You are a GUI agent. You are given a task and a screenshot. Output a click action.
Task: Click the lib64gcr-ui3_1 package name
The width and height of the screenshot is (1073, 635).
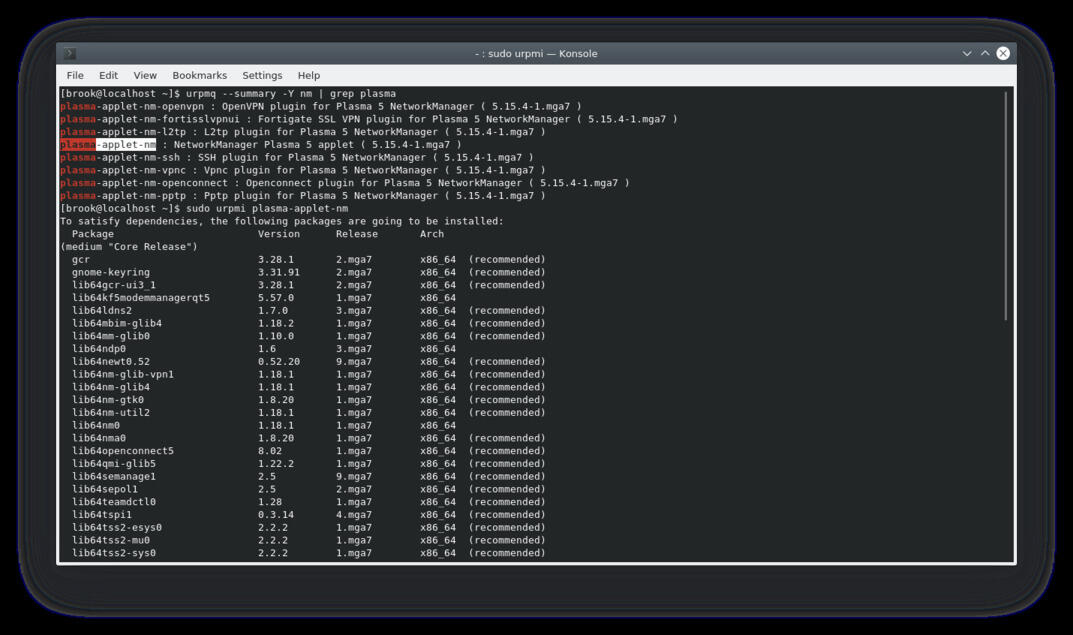114,285
